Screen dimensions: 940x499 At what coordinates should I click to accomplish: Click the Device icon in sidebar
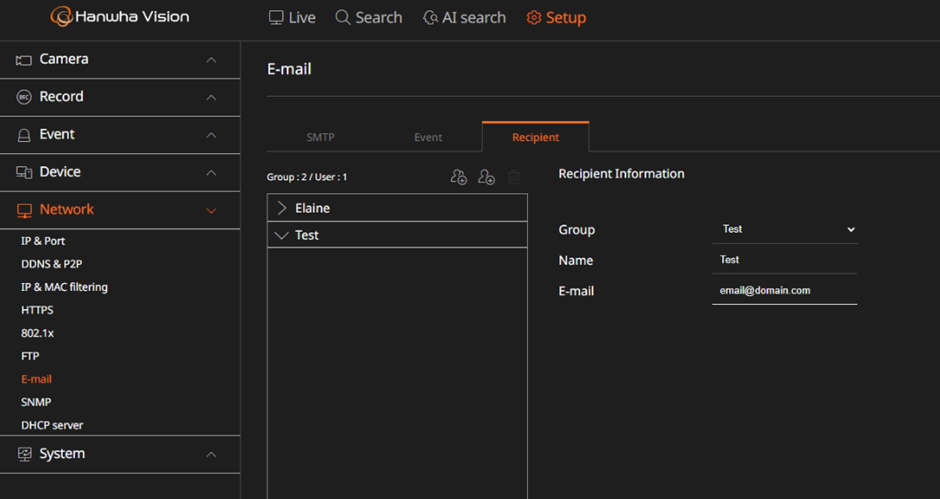coord(24,172)
